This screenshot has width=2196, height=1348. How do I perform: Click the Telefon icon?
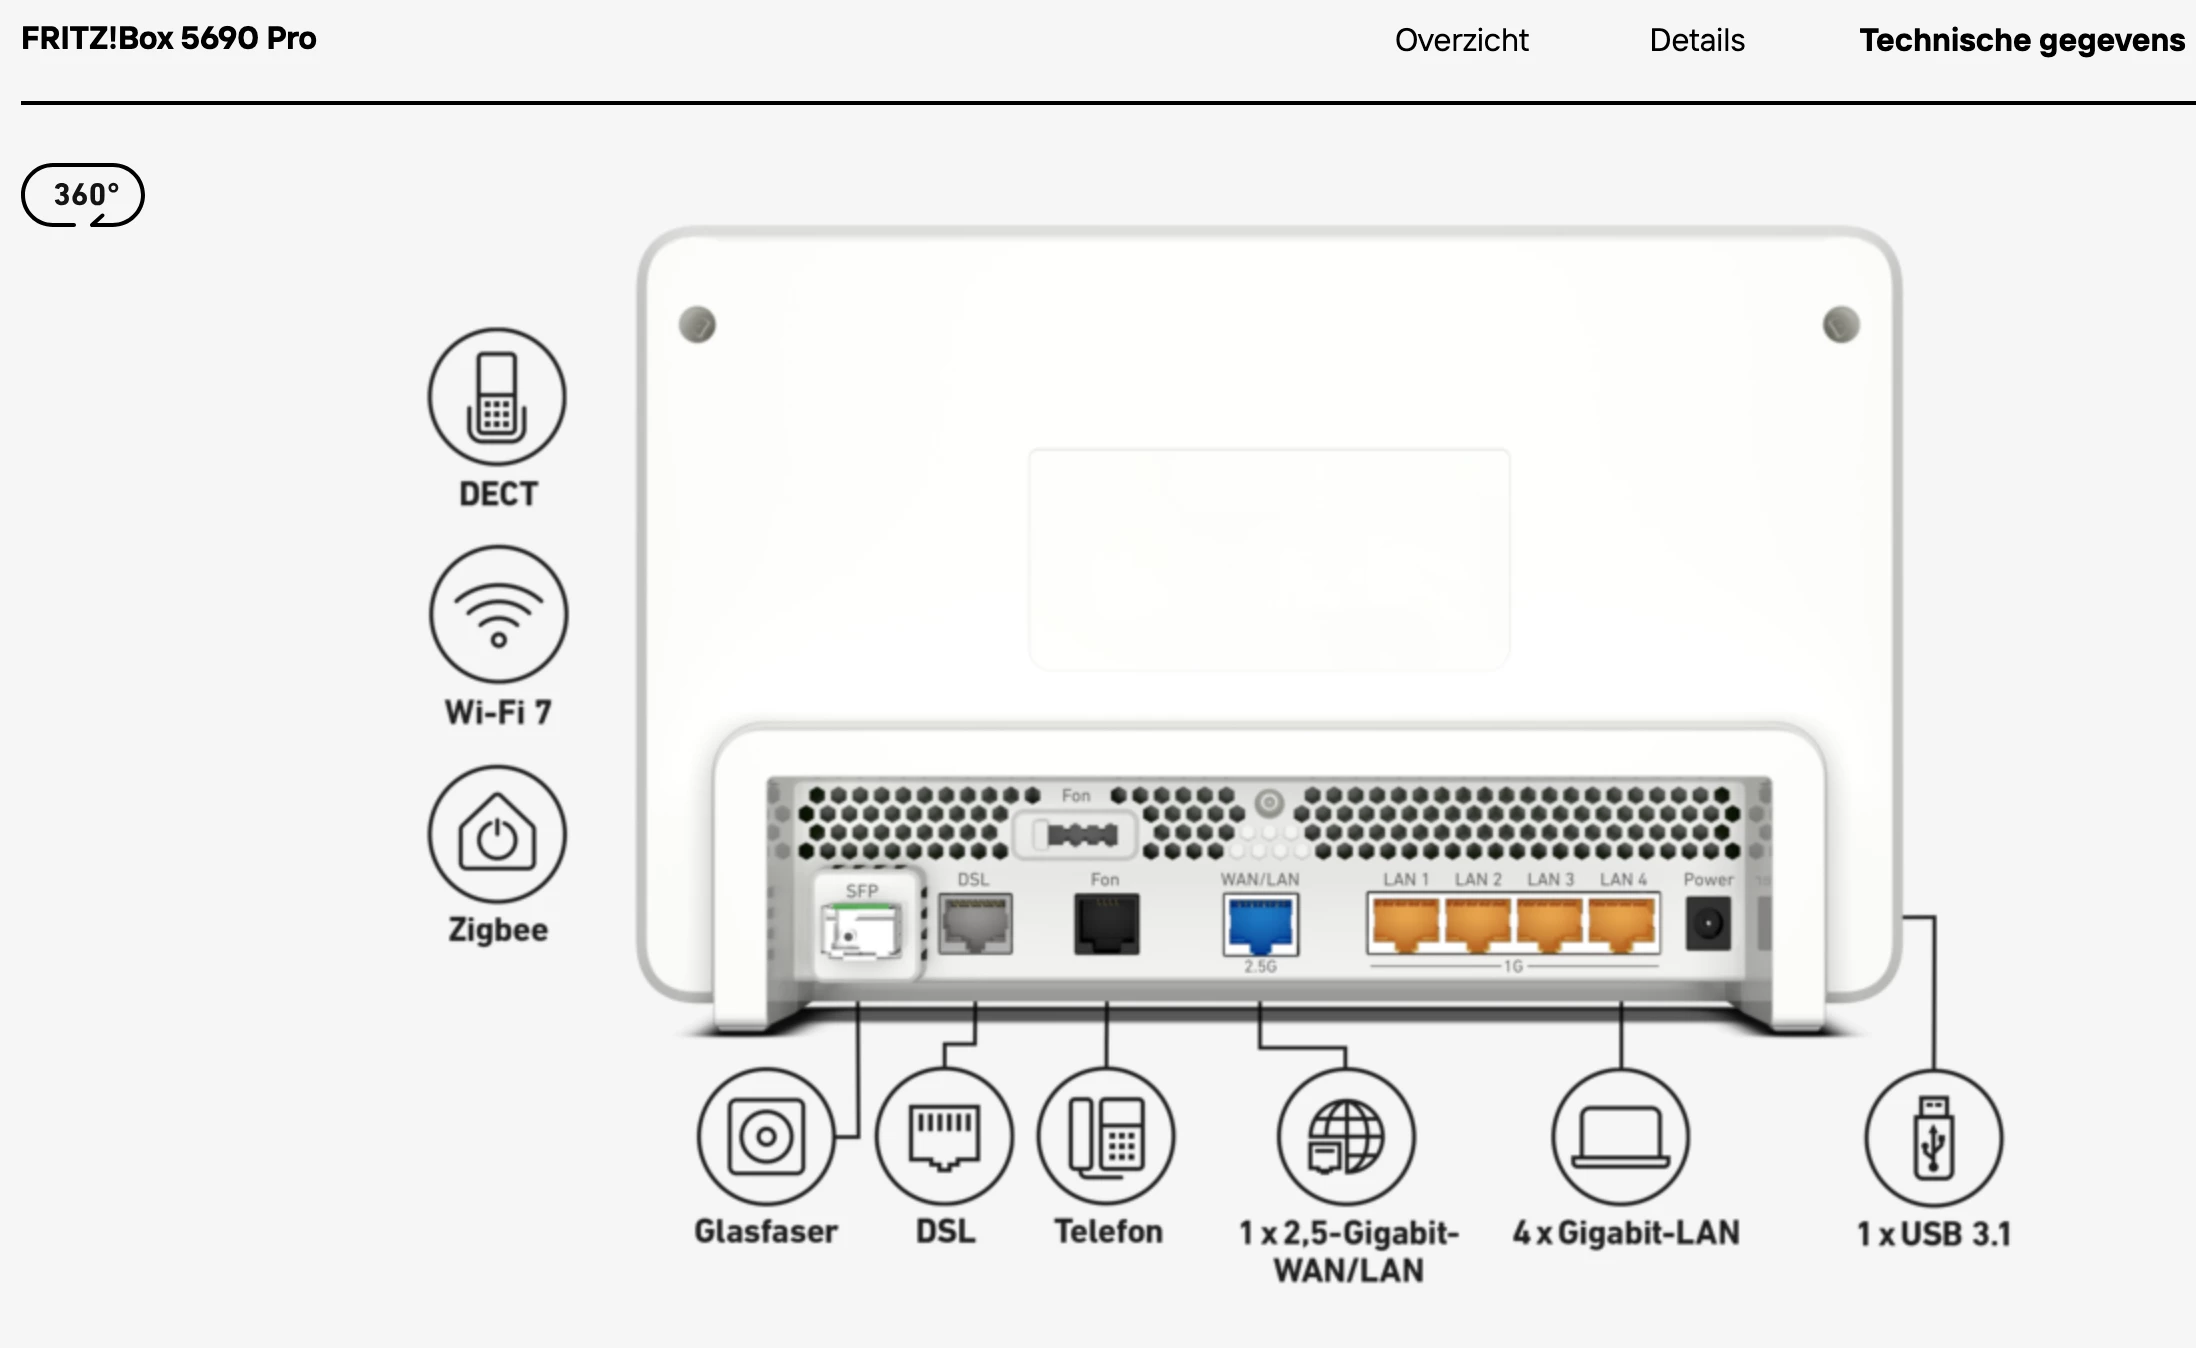(x=1106, y=1136)
